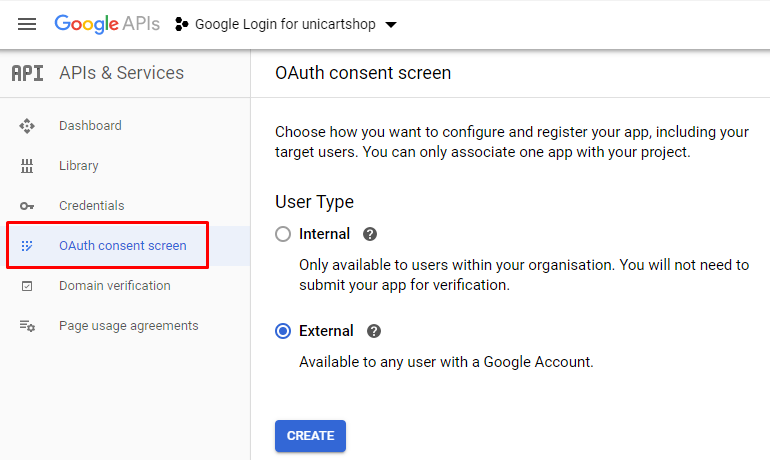Select the External user type radio button
Screen dimensions: 770x460
tap(283, 331)
